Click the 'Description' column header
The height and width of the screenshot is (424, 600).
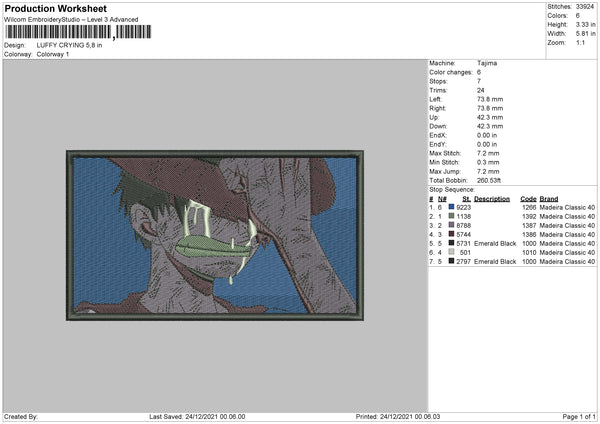pos(492,199)
